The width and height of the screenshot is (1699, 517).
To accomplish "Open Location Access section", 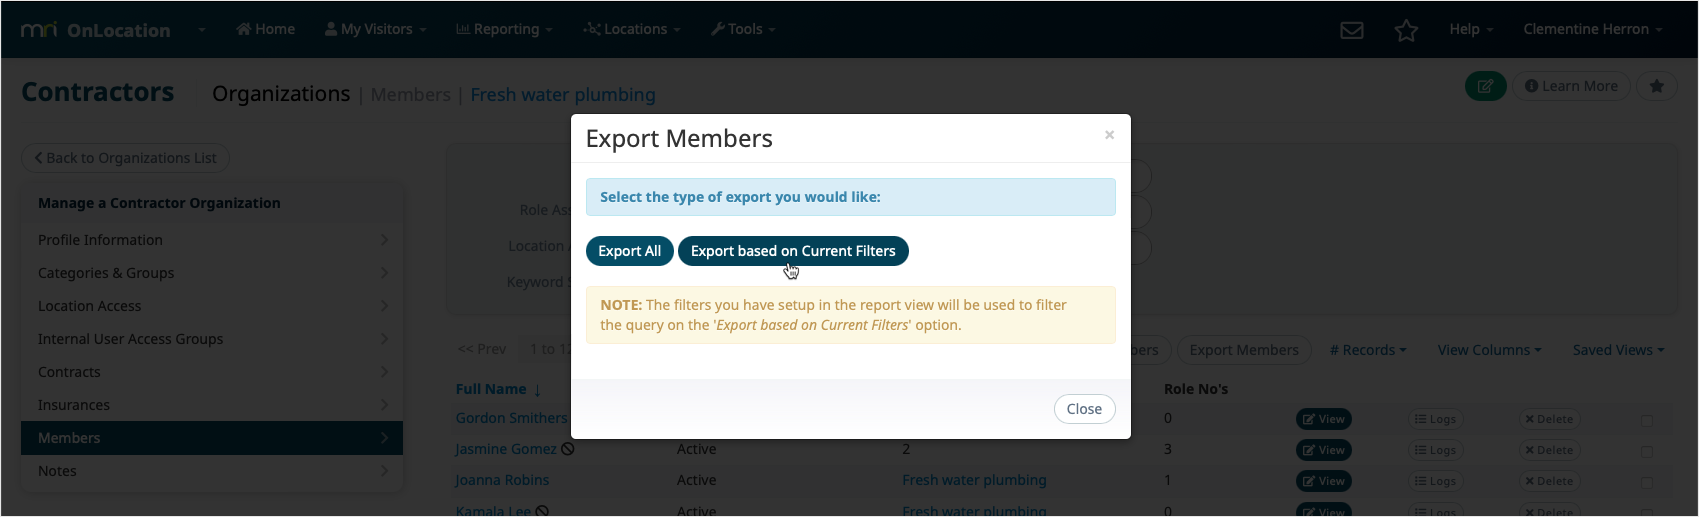I will (212, 306).
